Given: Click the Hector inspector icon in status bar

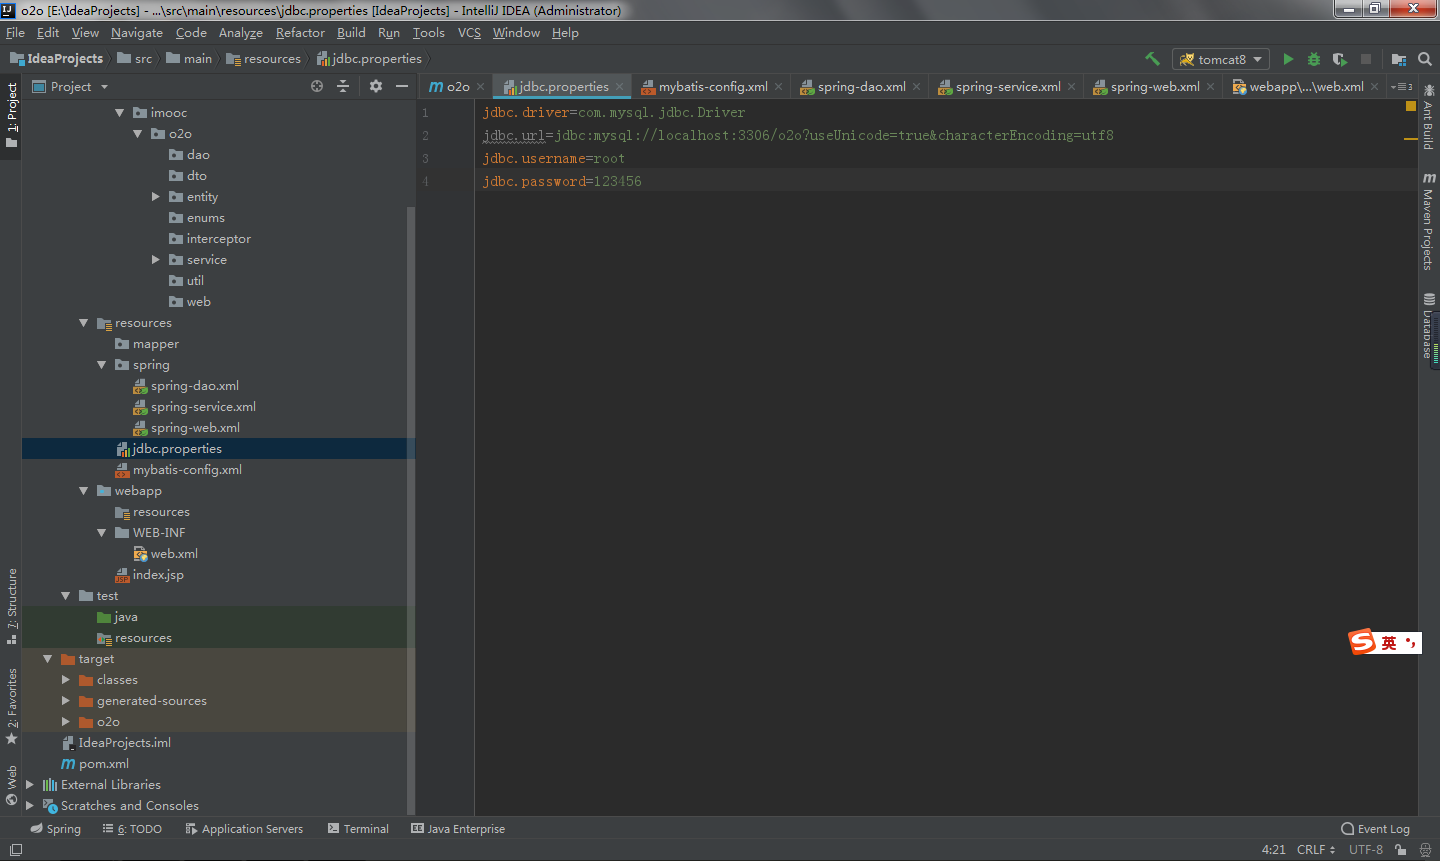Looking at the screenshot, I should [1425, 850].
